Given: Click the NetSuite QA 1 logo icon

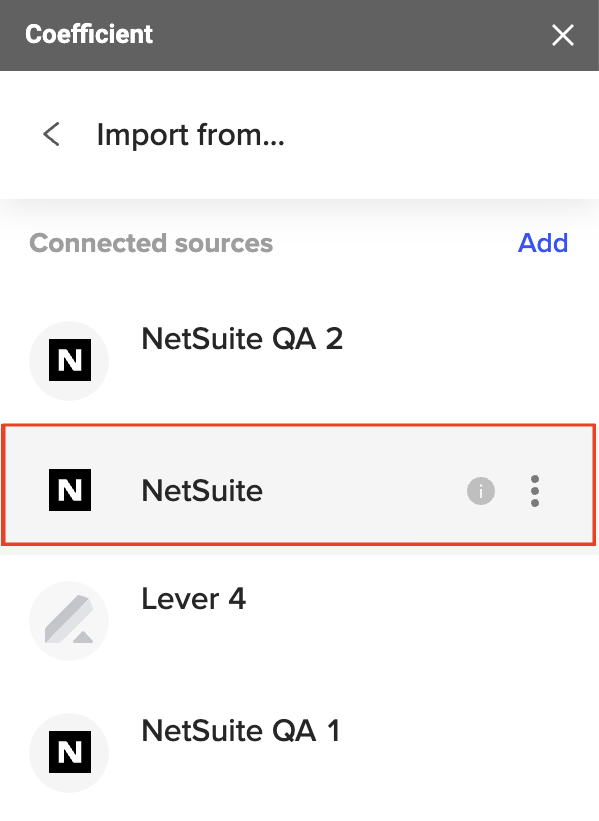Looking at the screenshot, I should tap(70, 752).
